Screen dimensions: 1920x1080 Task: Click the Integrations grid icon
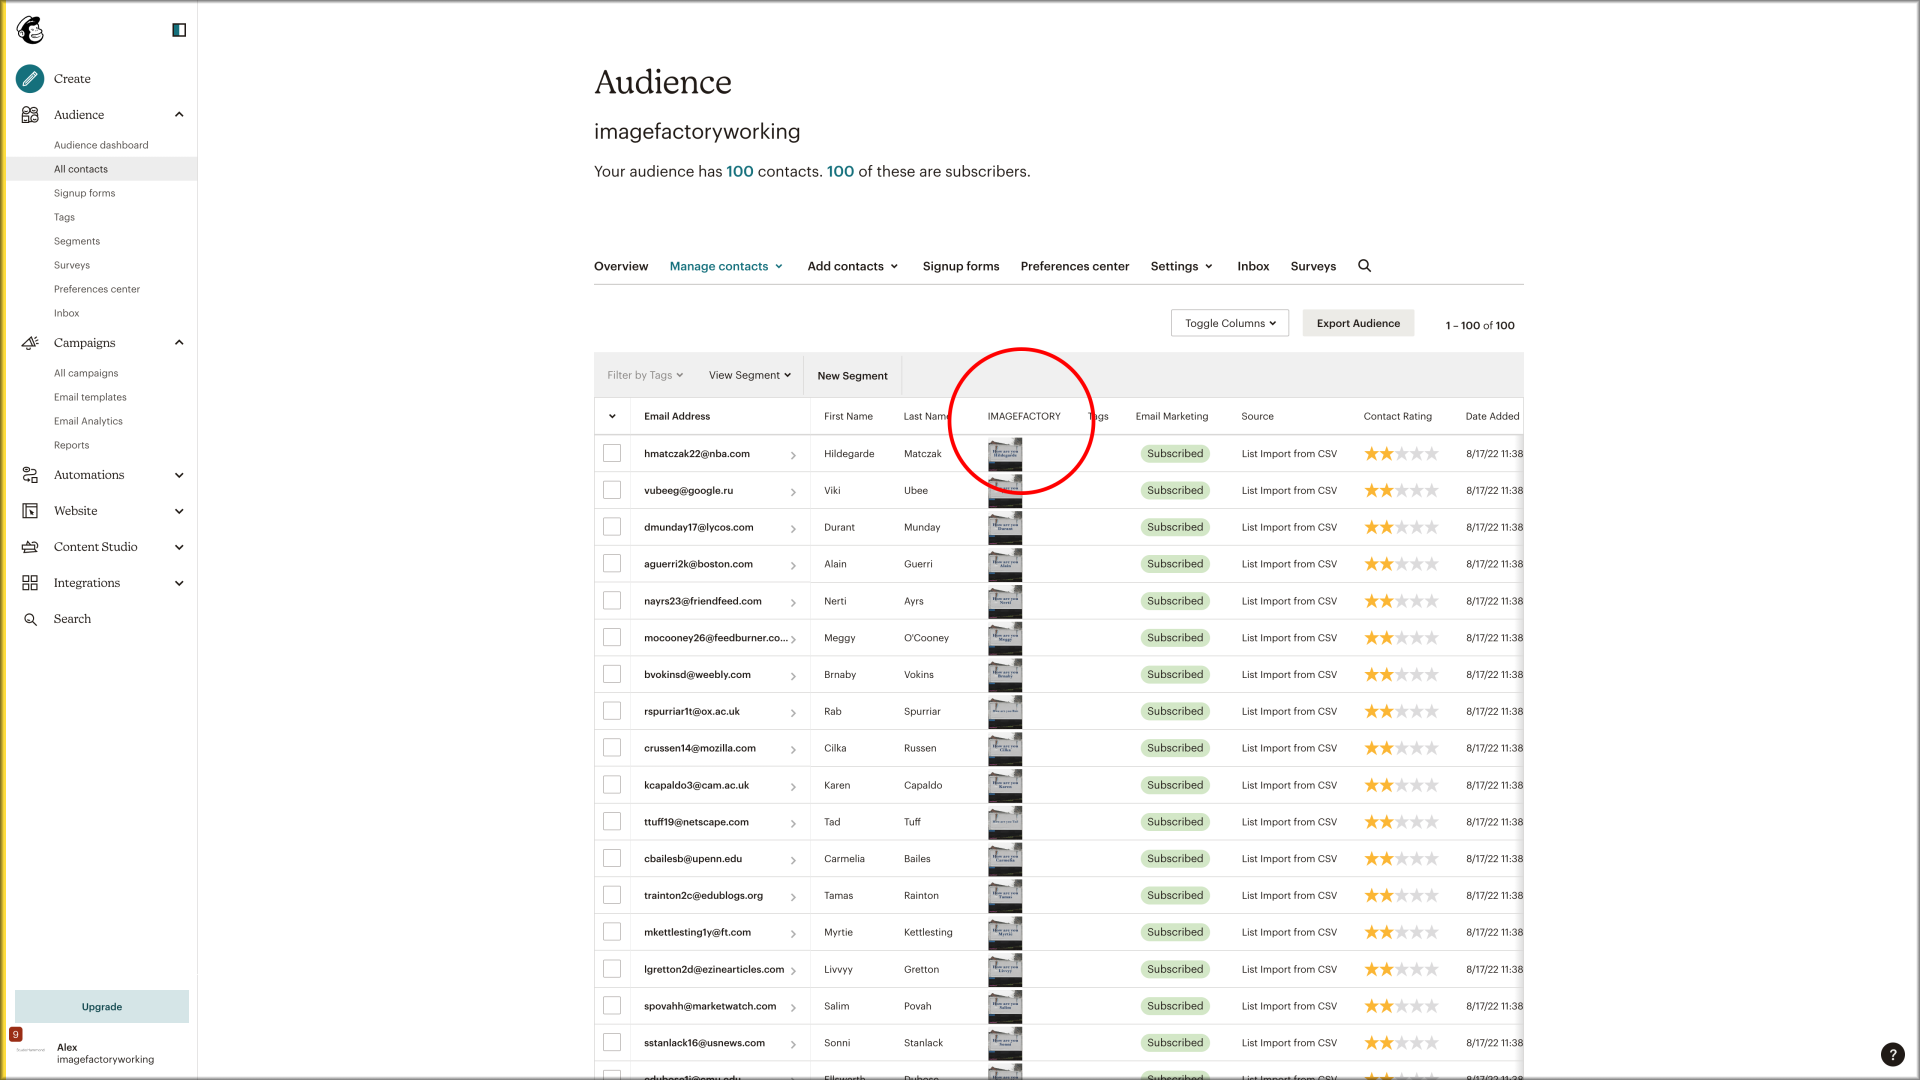coord(30,583)
